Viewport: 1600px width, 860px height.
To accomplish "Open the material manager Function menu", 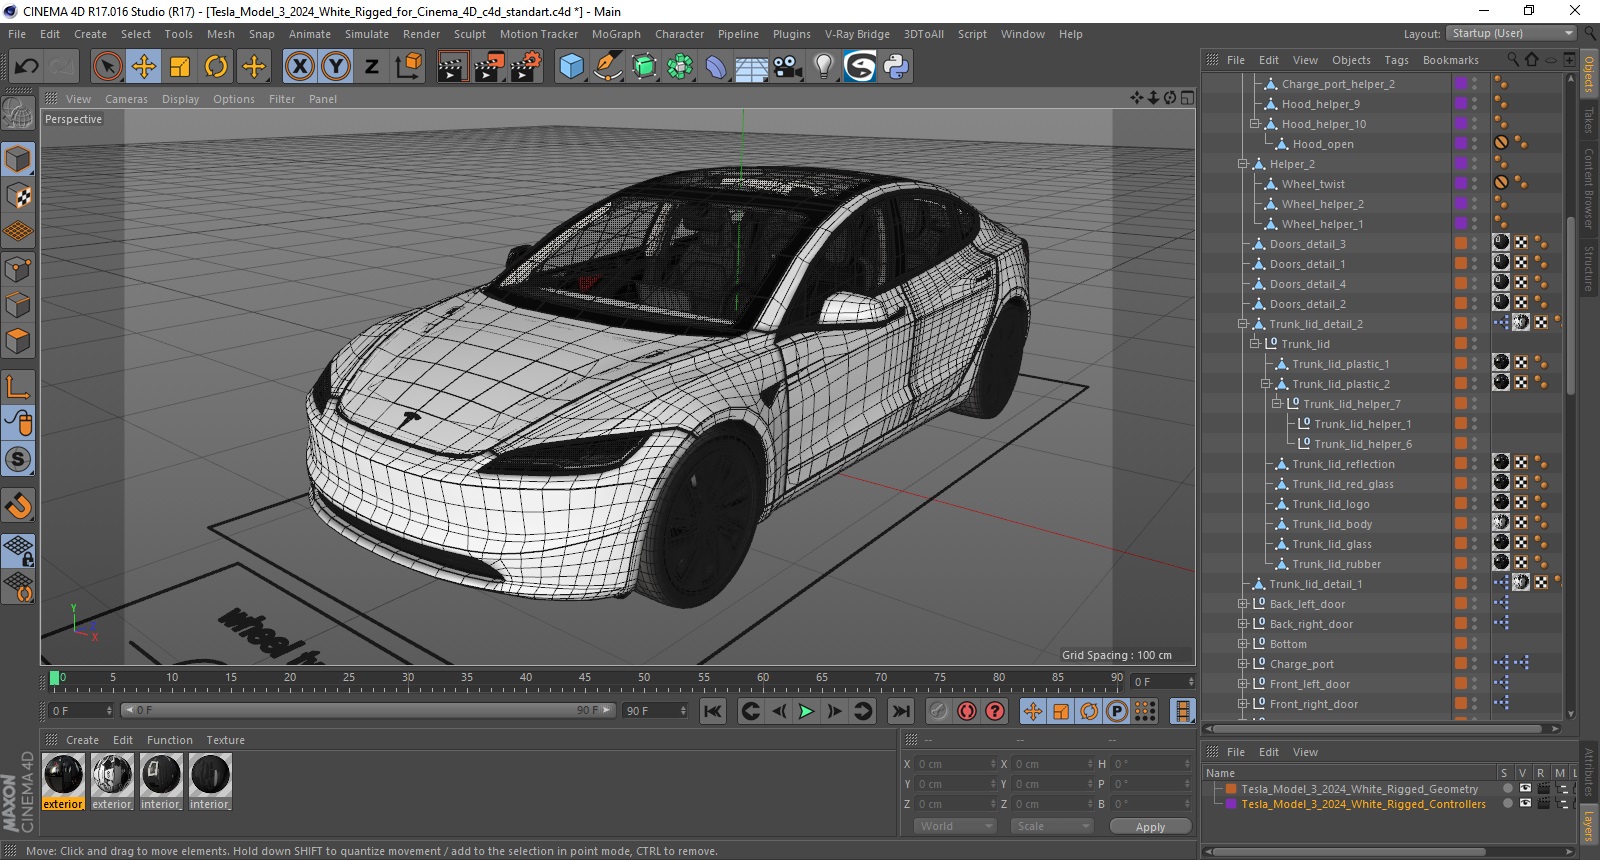I will point(169,740).
